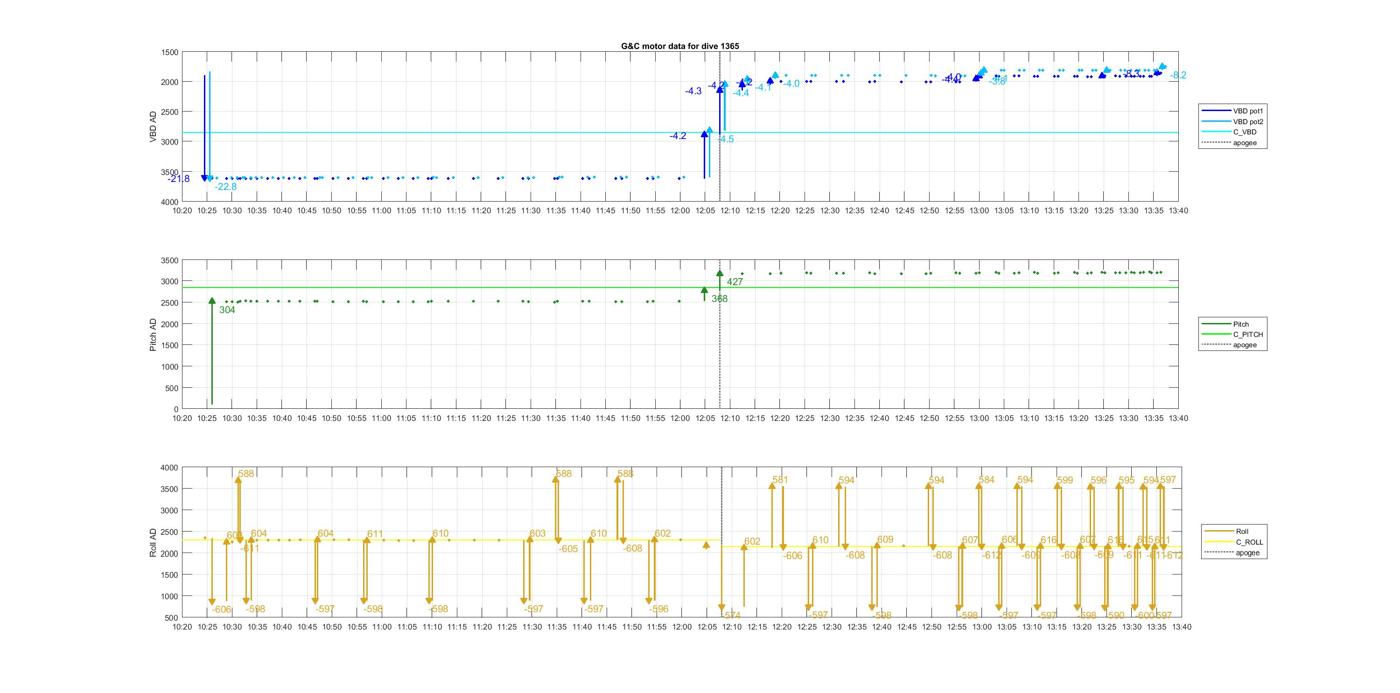Viewport: 1400px width, 693px height.
Task: Click the title 'G&C motor data for dive 1365'
Action: (x=680, y=46)
